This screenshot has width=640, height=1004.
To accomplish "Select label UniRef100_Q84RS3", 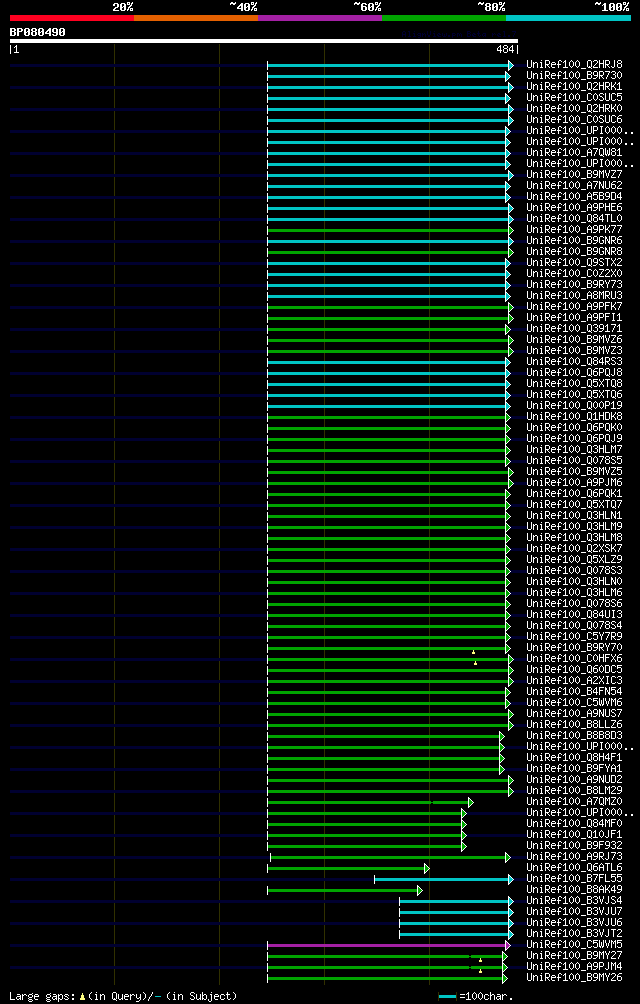I will [574, 361].
